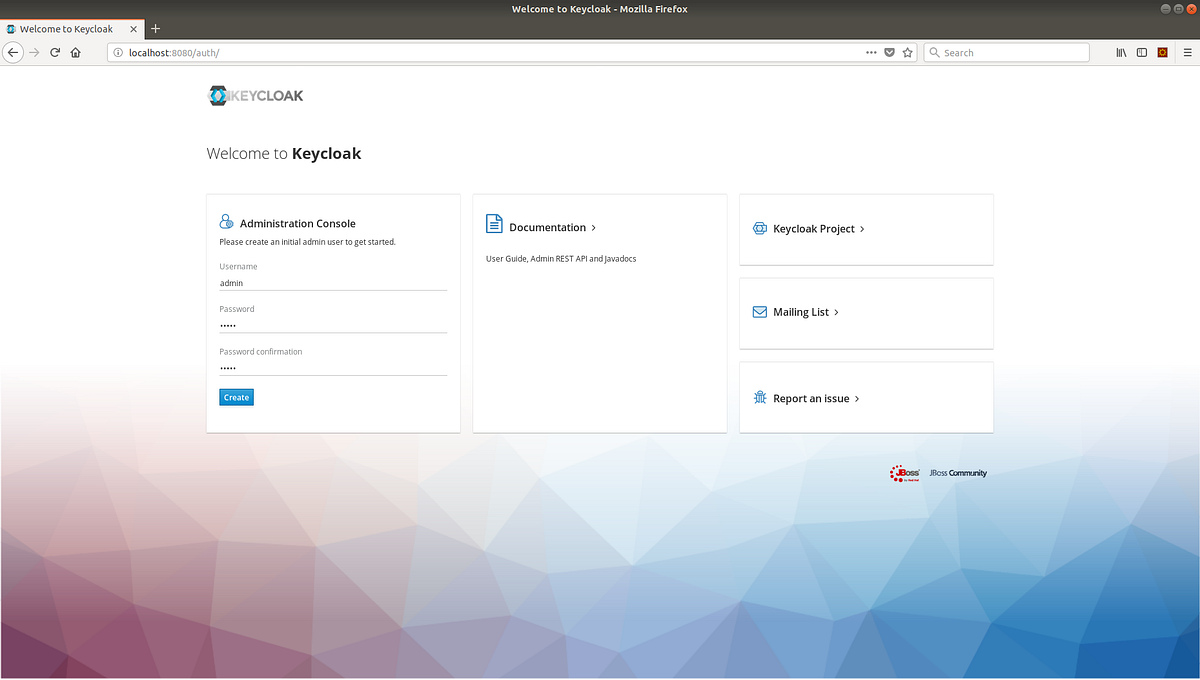
Task: Click the search magnifier icon
Action: click(934, 52)
